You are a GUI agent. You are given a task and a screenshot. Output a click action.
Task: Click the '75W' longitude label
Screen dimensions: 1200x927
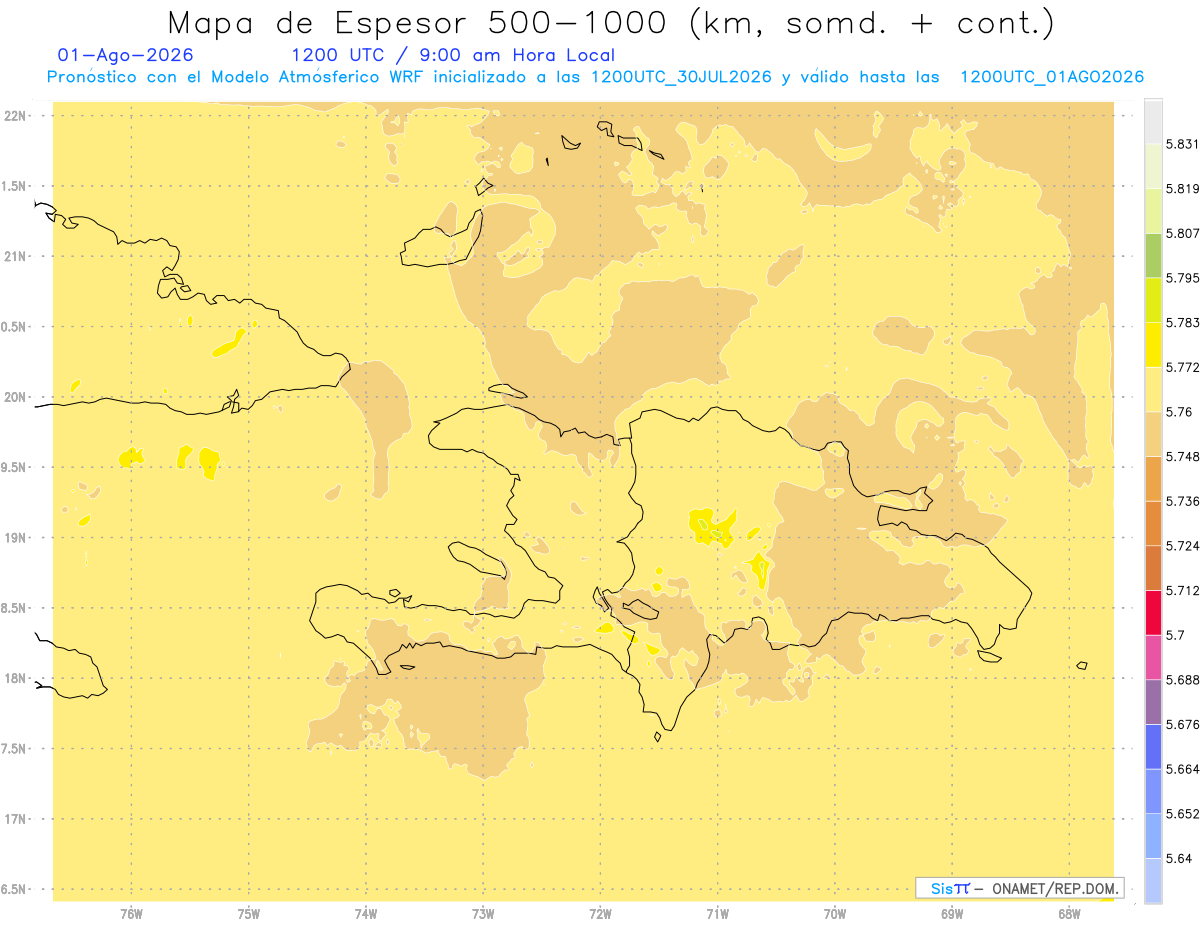(248, 914)
